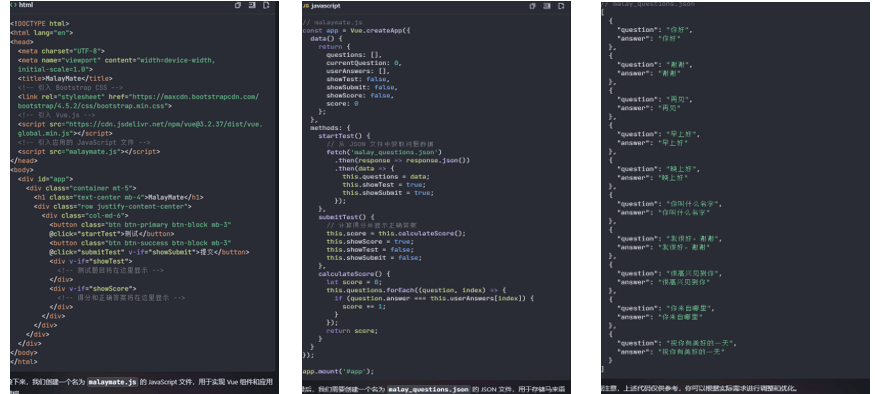Click the v-if="showTest" div line
The height and width of the screenshot is (394, 875).
tap(91, 261)
